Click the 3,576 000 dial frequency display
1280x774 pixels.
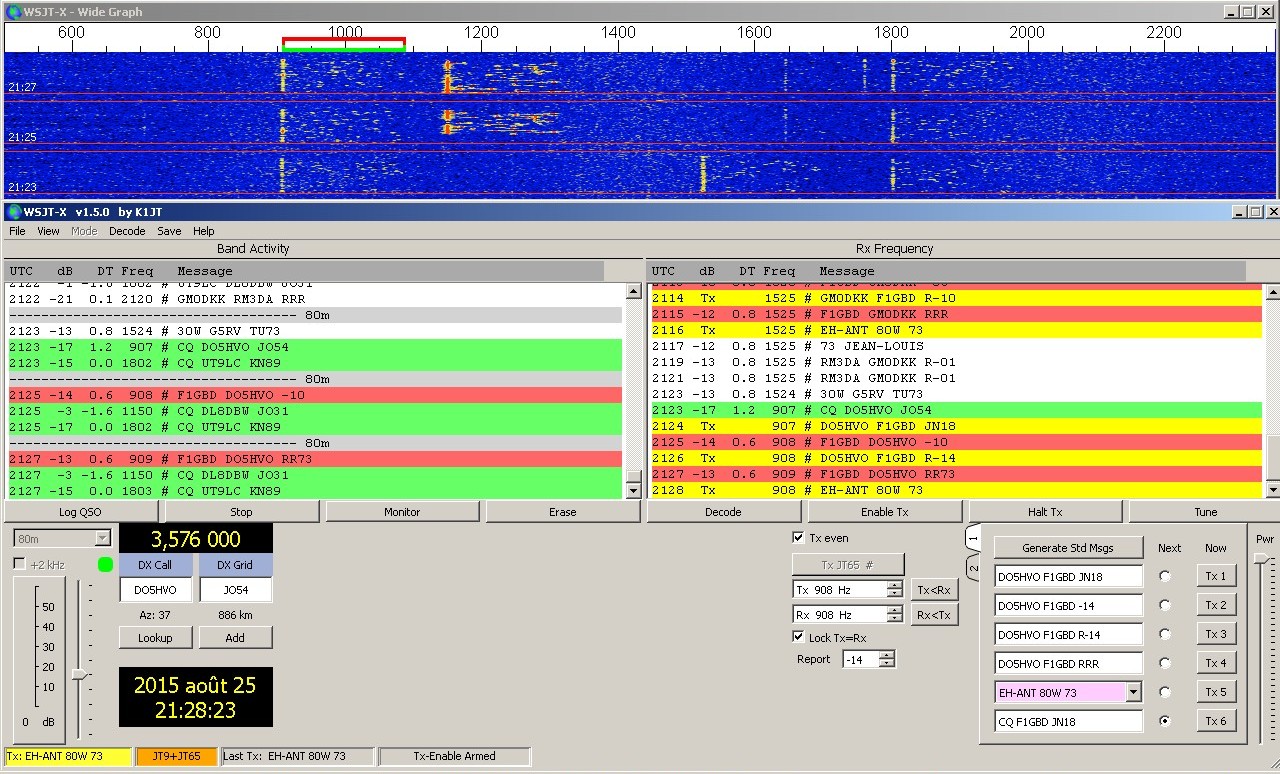196,539
